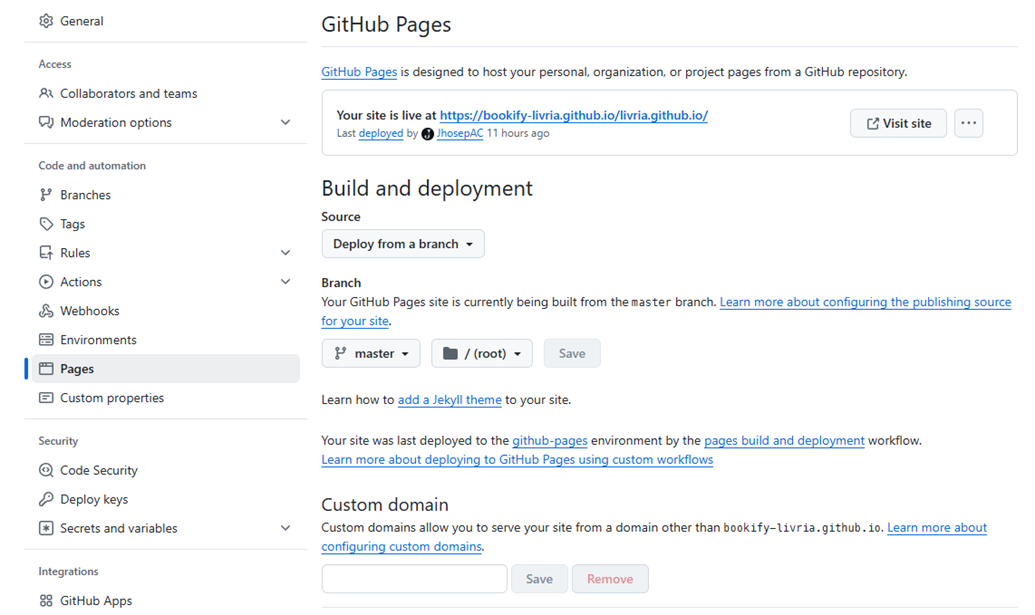The width and height of the screenshot is (1035, 615).
Task: Click the Branches git-branch icon in sidebar
Action: tap(46, 195)
